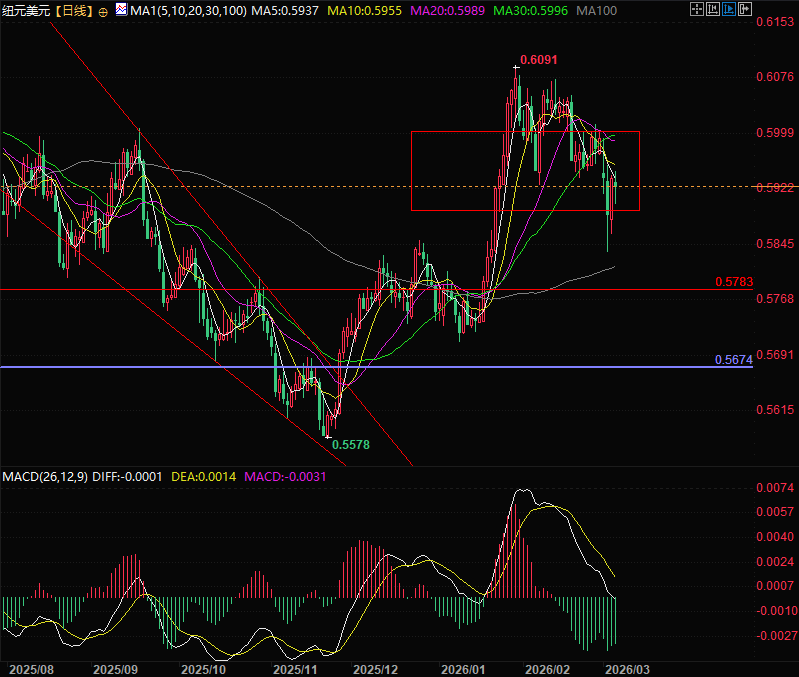The height and width of the screenshot is (677, 799).
Task: Click the DIFF:-0.0001 indicator label
Action: [126, 476]
